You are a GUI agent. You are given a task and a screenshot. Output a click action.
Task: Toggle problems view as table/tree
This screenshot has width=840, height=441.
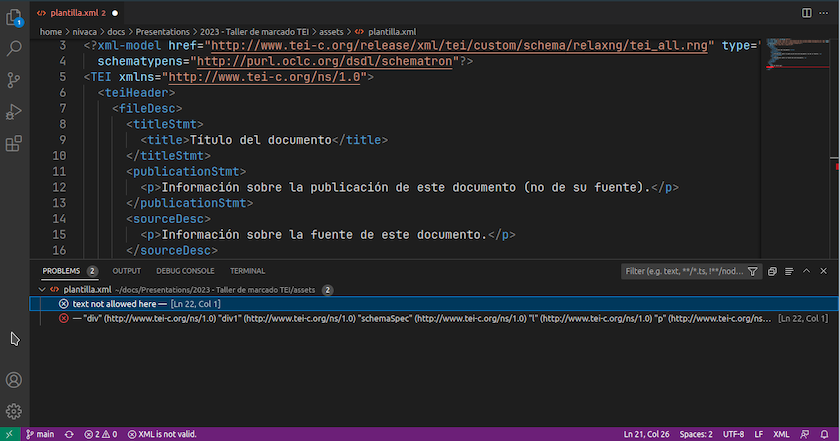789,271
